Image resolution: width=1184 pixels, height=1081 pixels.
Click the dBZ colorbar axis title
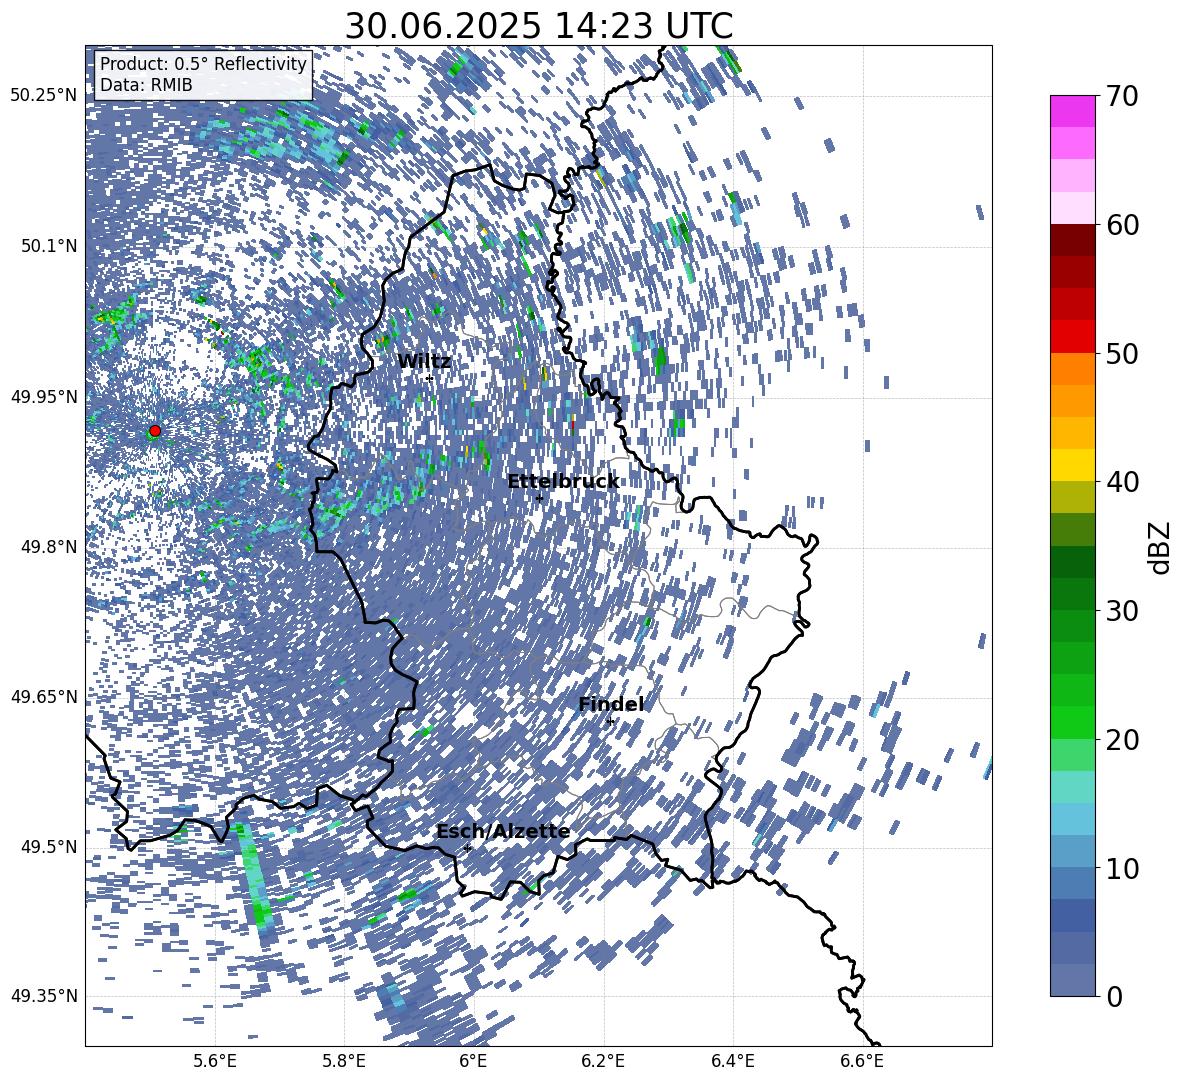click(x=1161, y=547)
